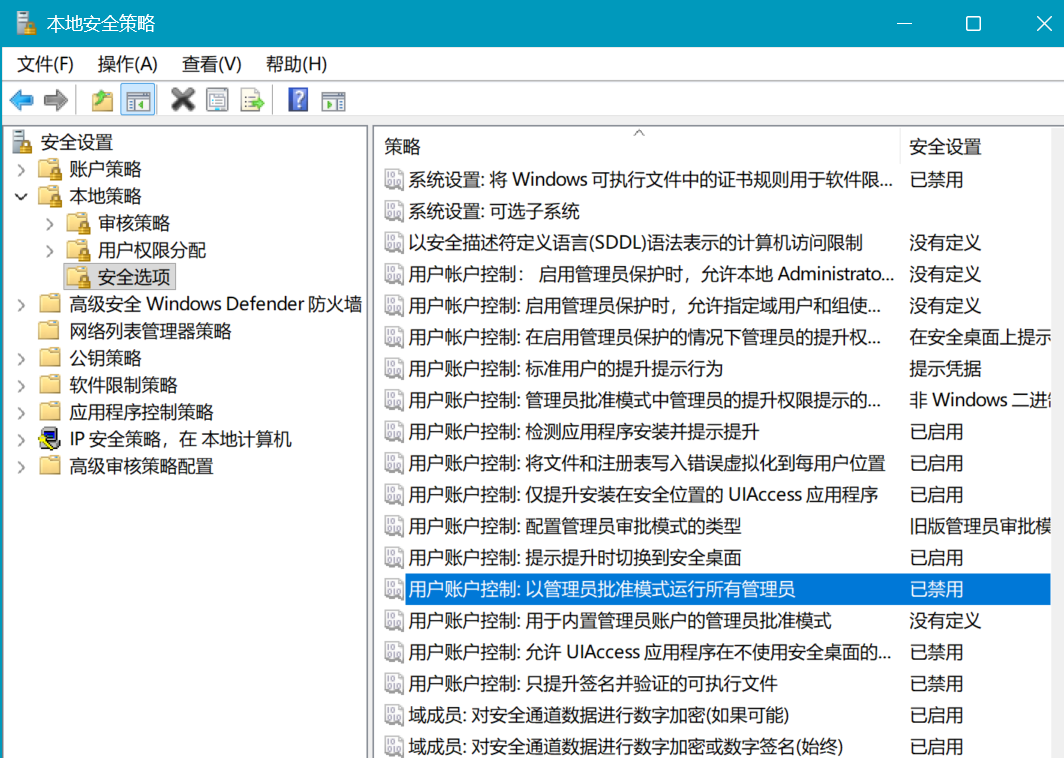Expand the IP 安全策略 tree node

(x=21, y=440)
